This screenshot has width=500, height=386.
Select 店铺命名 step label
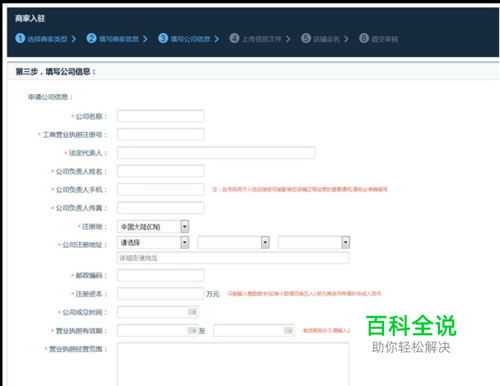coord(327,39)
